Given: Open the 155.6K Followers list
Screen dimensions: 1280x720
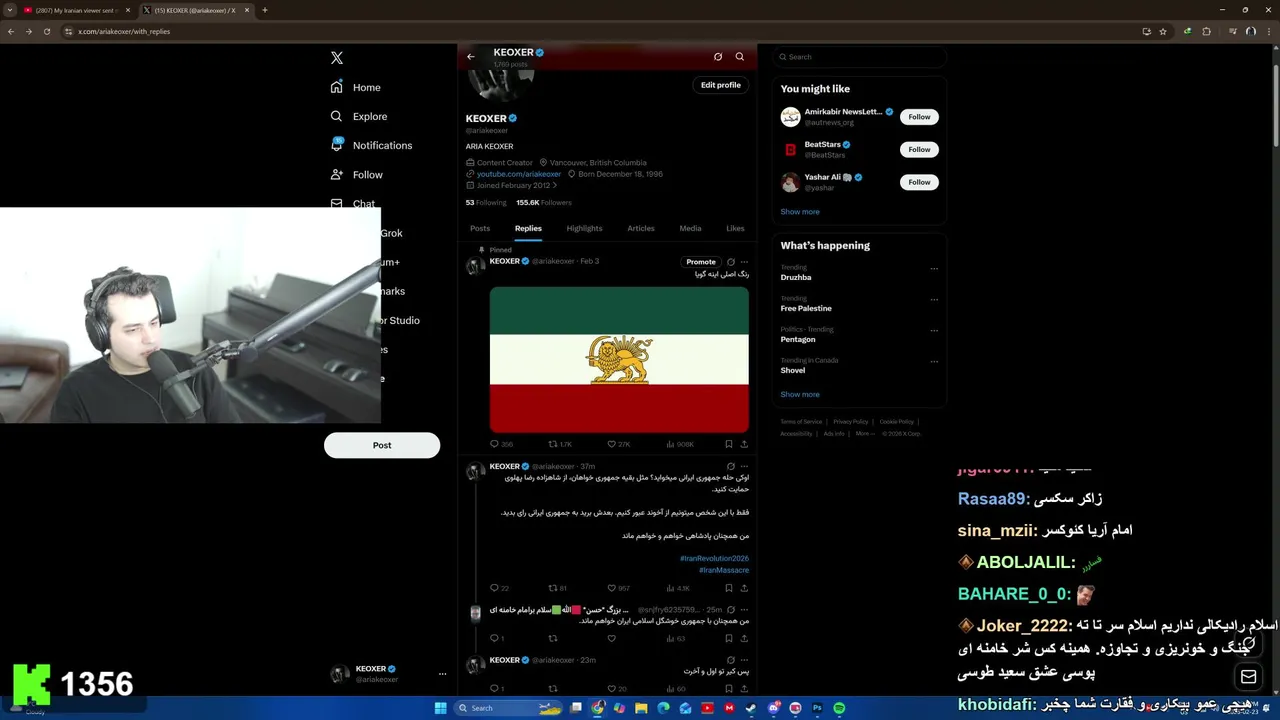Looking at the screenshot, I should point(544,203).
